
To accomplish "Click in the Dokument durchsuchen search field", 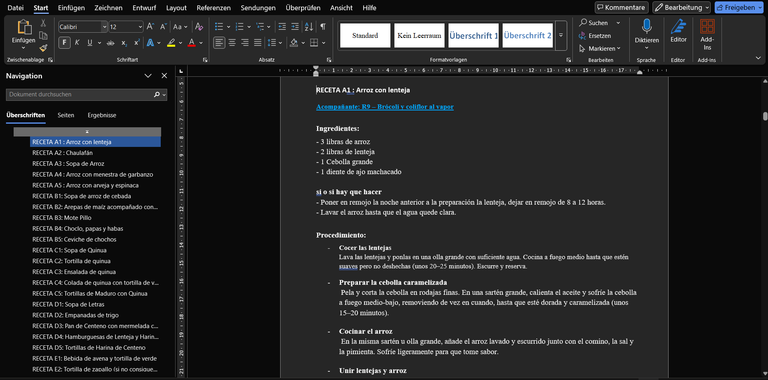I will [x=80, y=95].
